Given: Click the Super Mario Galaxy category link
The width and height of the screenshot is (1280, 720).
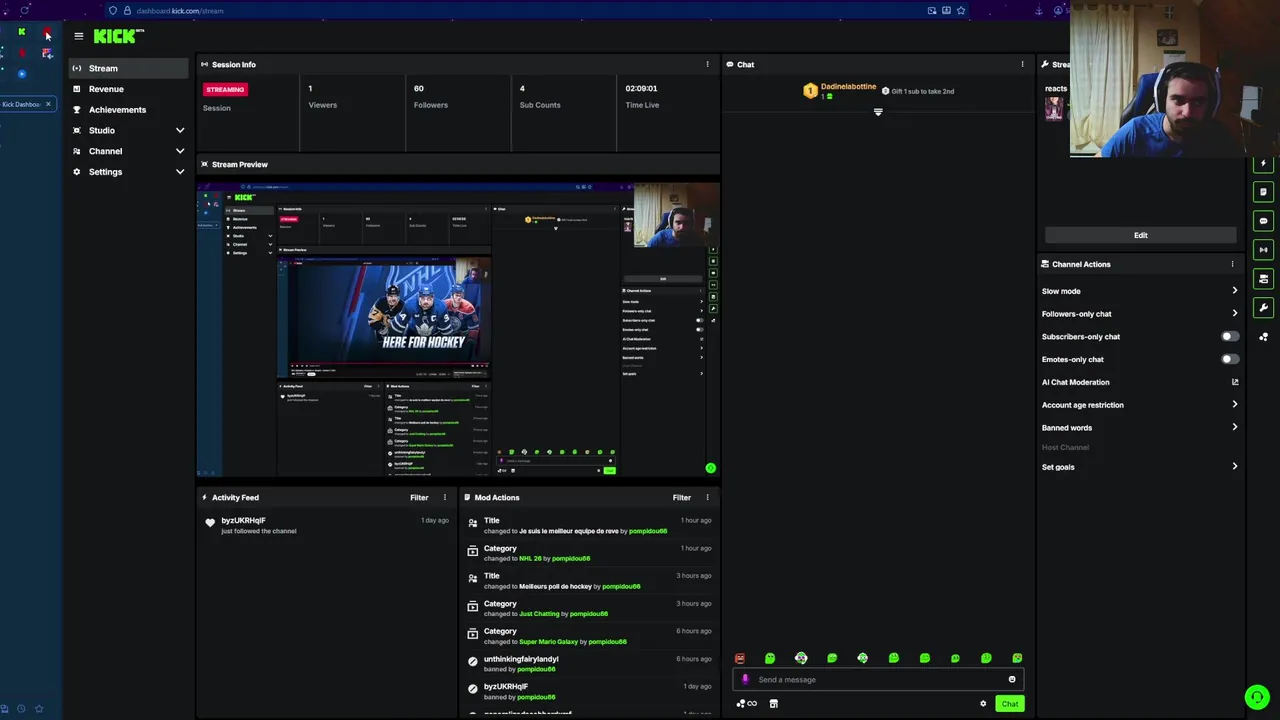Looking at the screenshot, I should (x=548, y=642).
